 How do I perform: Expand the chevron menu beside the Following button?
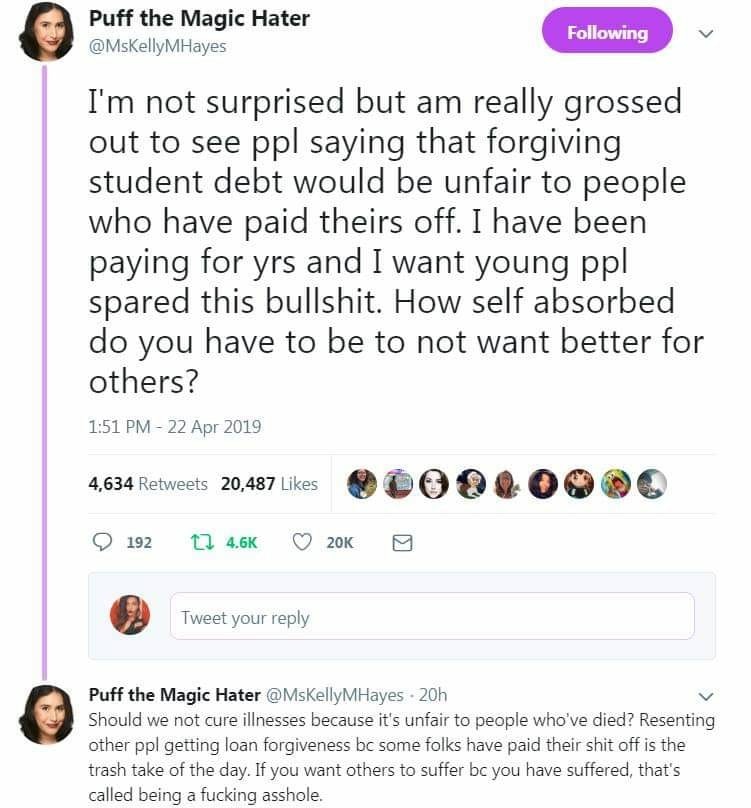pos(705,33)
